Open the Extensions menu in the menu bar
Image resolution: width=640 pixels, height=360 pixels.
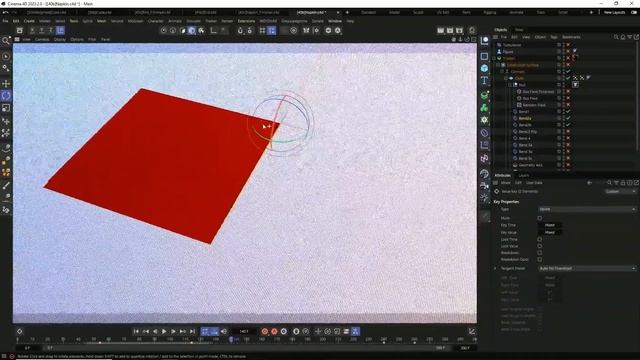point(246,21)
